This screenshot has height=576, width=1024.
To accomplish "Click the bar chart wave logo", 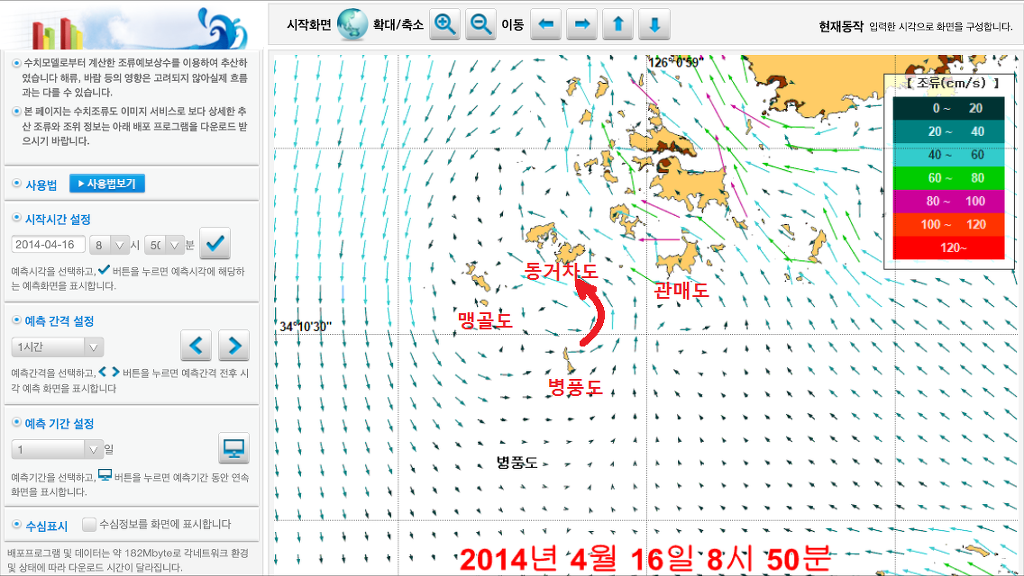I will [x=139, y=28].
